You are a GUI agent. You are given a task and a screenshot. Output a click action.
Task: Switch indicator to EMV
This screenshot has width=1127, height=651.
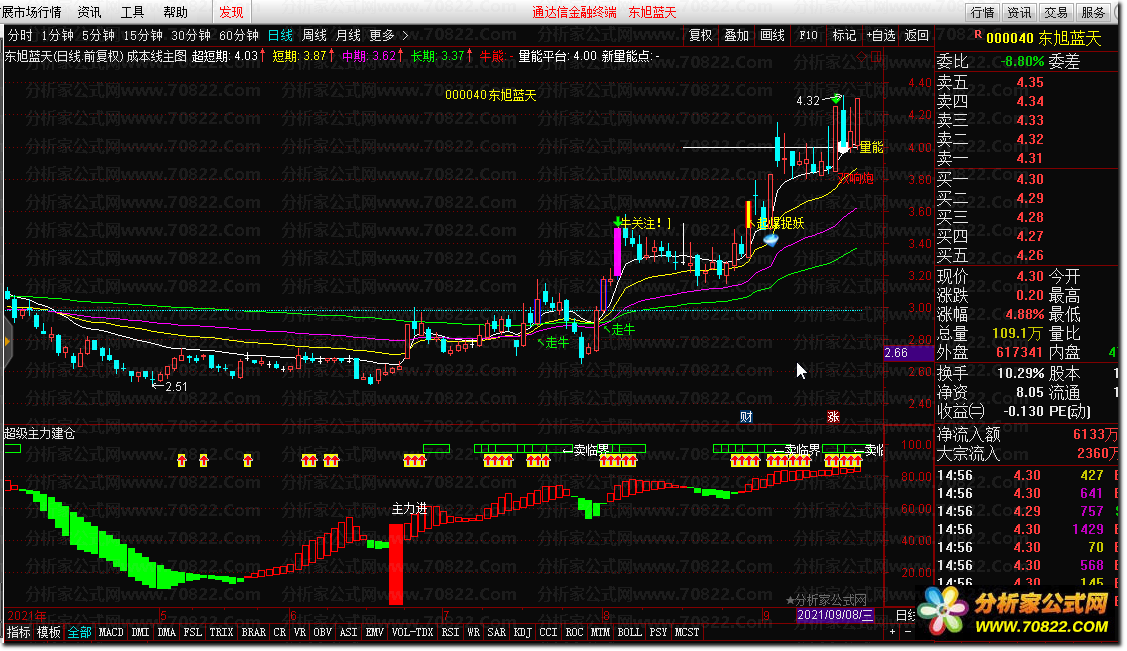pos(374,632)
